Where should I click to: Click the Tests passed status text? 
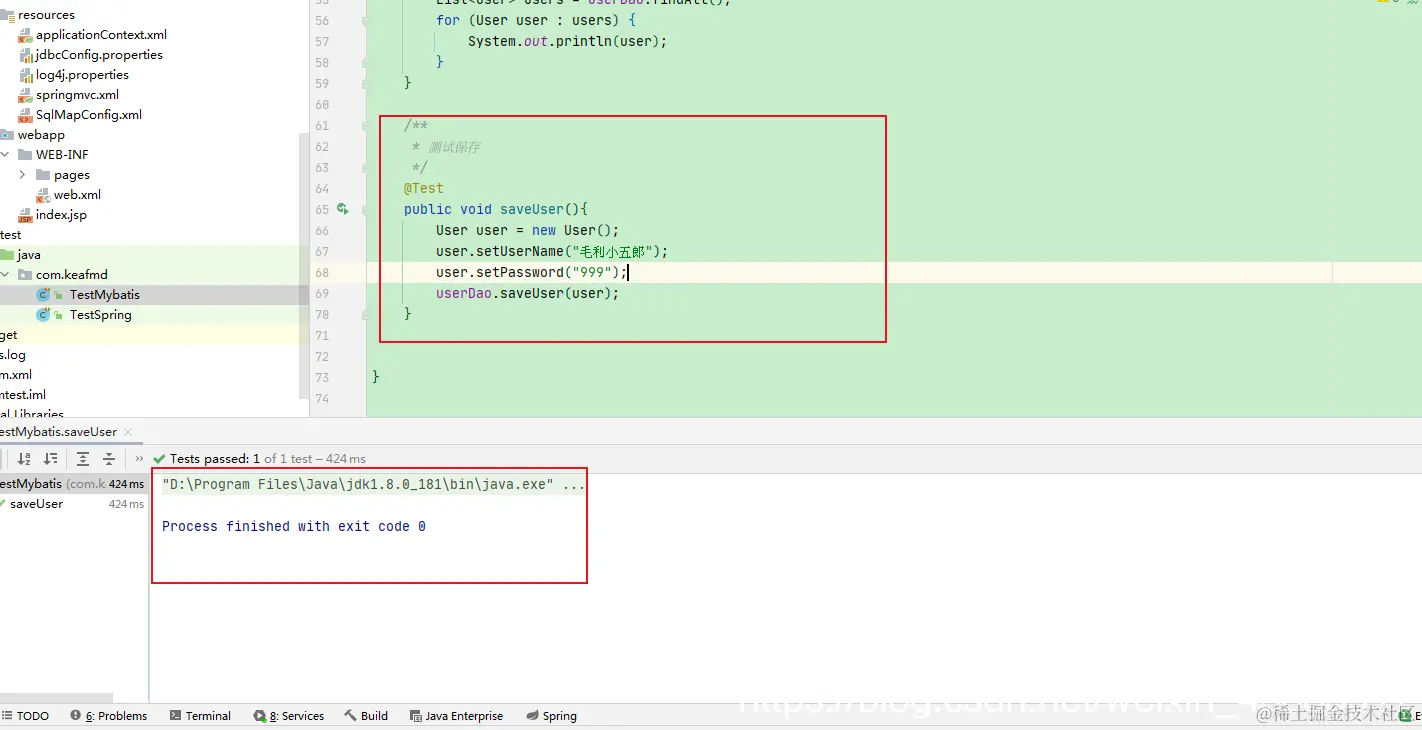click(x=268, y=459)
